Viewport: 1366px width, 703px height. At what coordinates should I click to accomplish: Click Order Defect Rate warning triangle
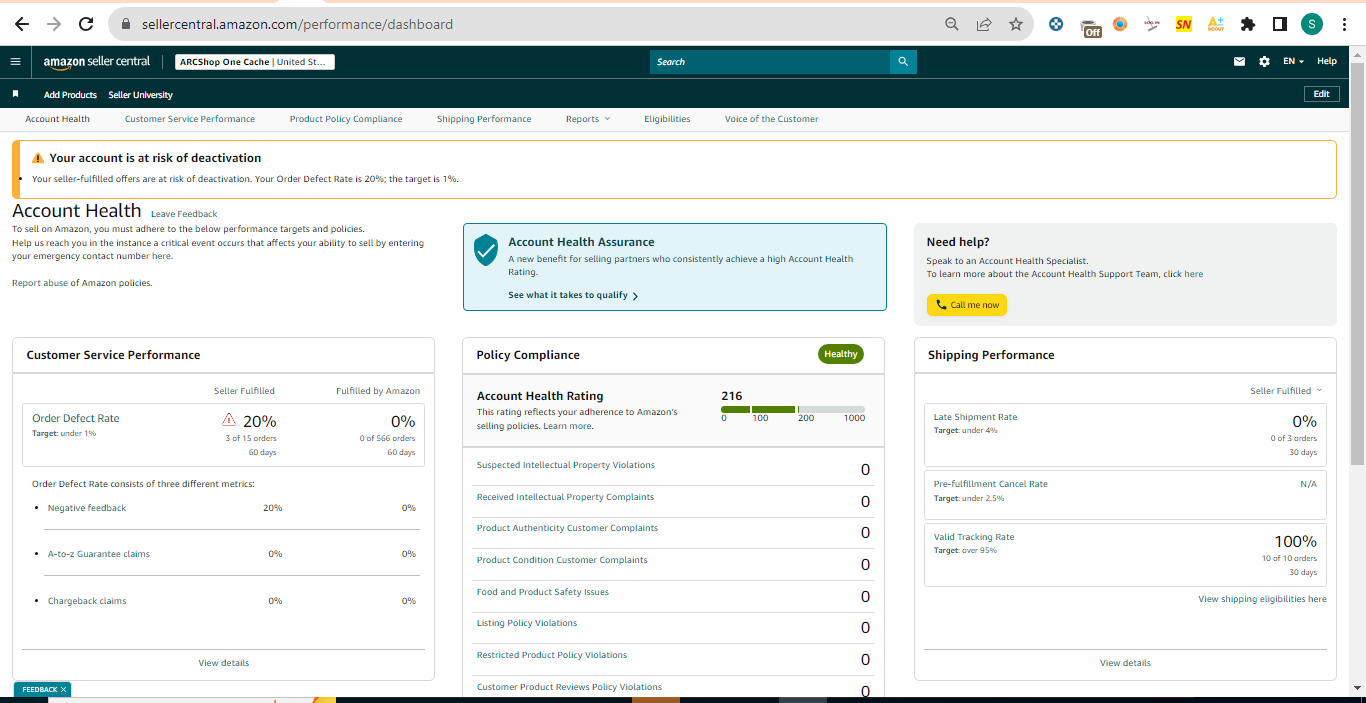click(229, 420)
